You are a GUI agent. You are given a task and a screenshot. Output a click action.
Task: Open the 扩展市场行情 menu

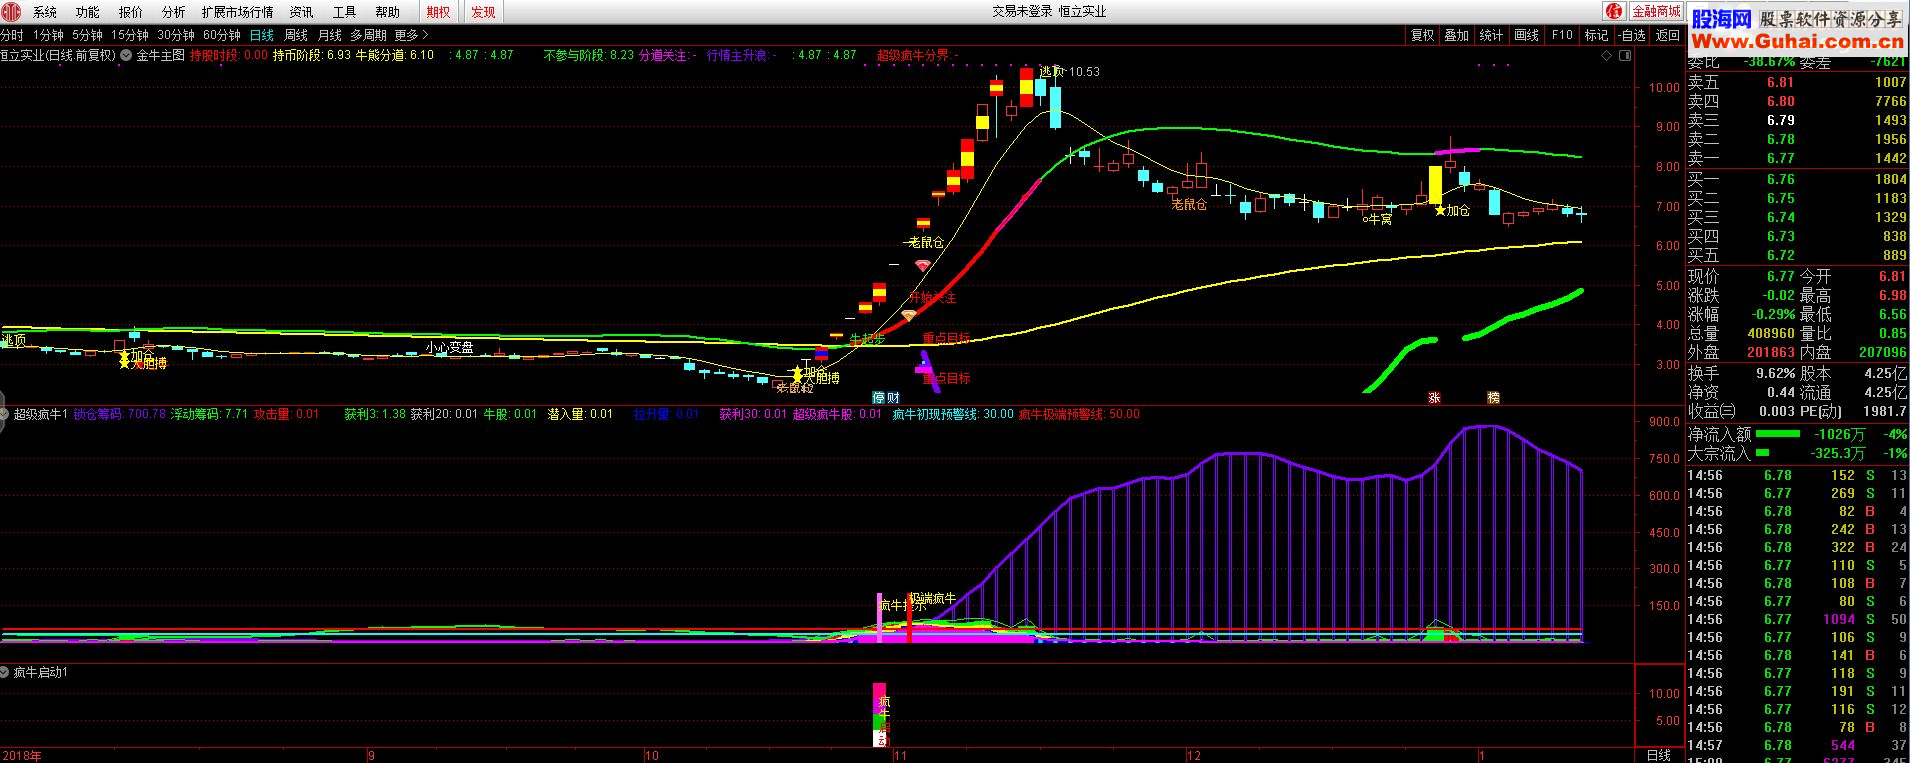(237, 12)
